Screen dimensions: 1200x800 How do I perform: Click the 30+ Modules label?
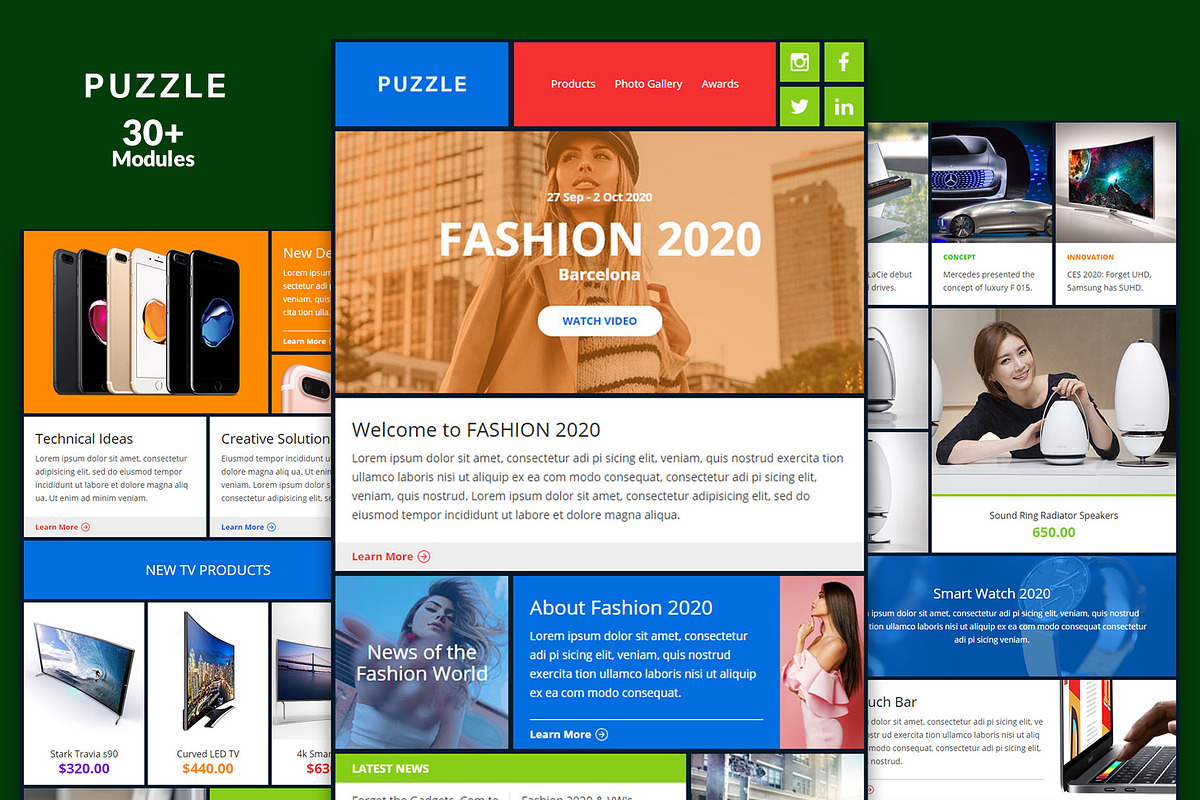coord(154,144)
